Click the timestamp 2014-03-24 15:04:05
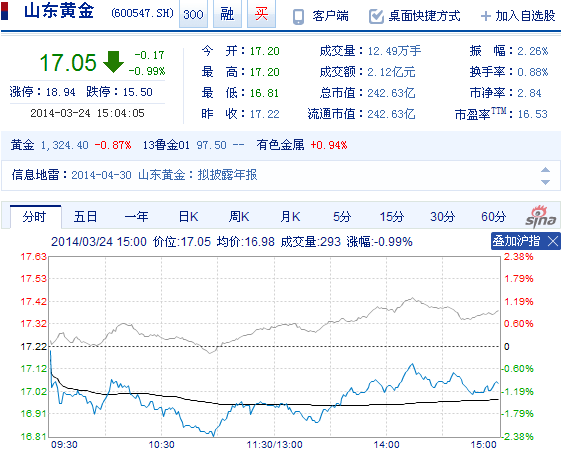The height and width of the screenshot is (449, 561). tap(87, 113)
